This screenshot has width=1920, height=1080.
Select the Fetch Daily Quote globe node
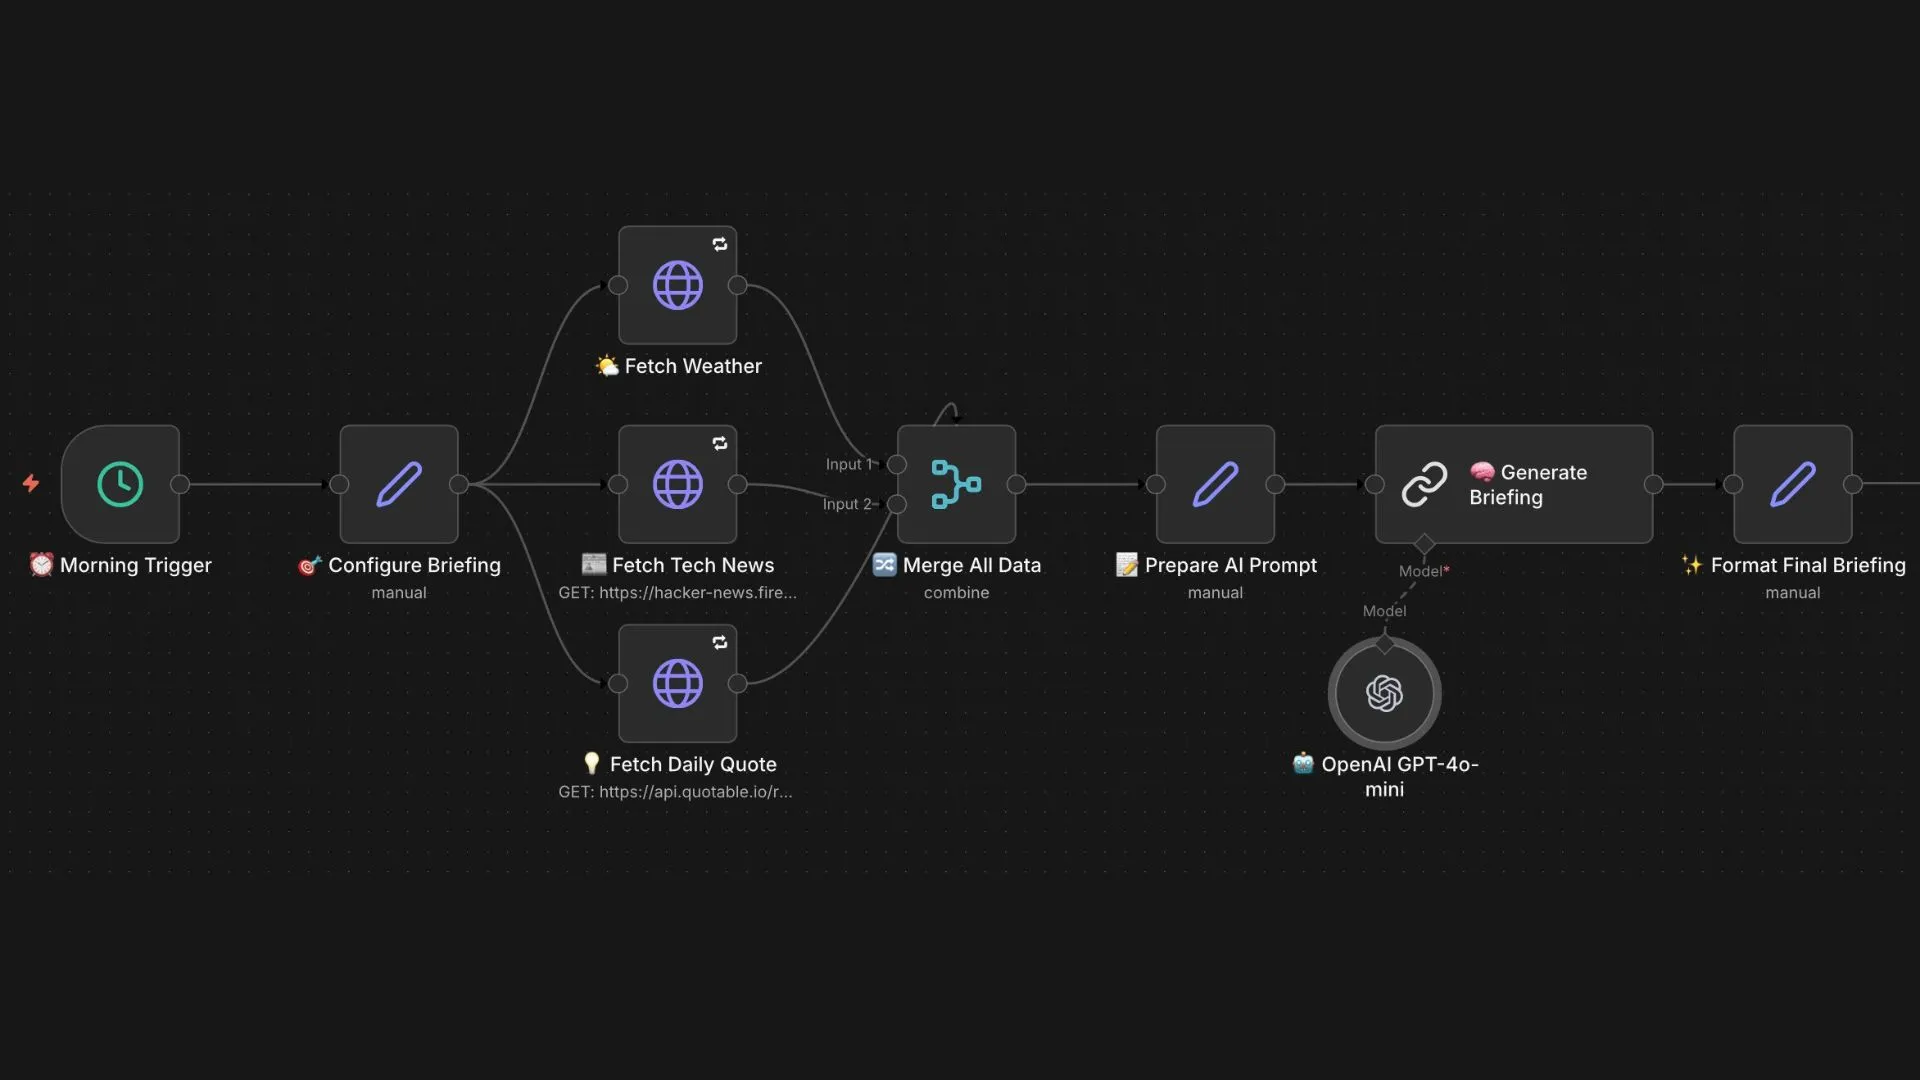point(677,684)
